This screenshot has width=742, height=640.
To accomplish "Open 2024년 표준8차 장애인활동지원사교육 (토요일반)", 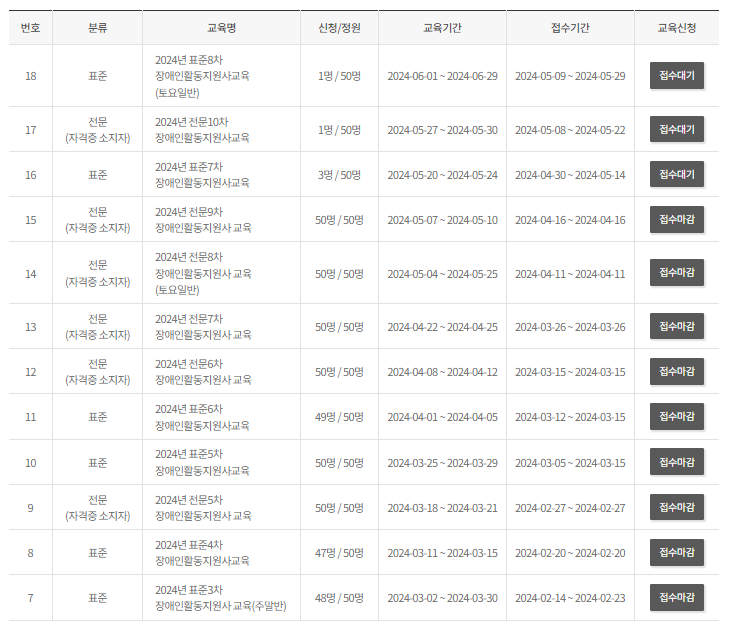I will (202, 76).
